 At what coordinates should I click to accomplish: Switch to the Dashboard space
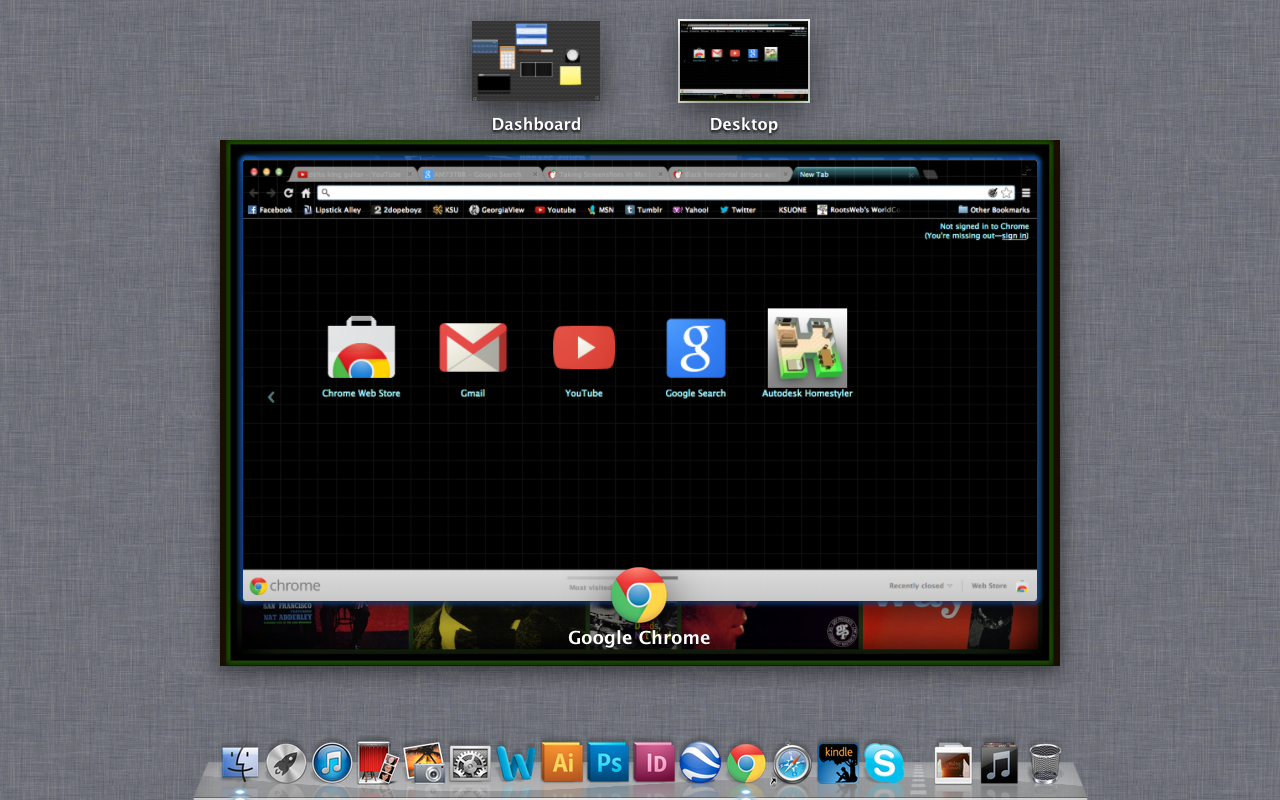click(x=536, y=61)
